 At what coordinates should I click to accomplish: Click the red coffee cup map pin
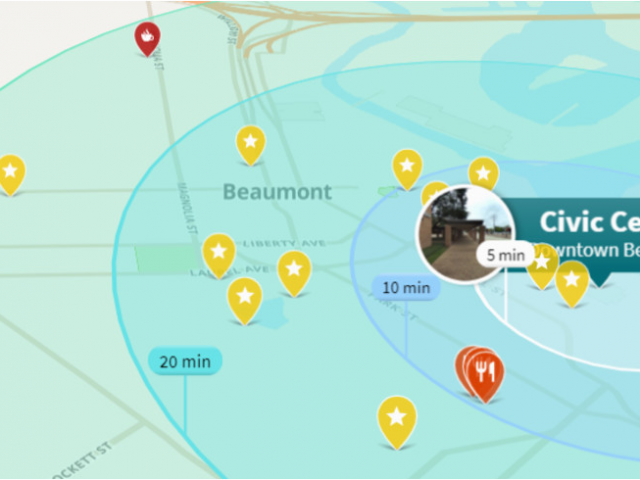click(x=147, y=38)
